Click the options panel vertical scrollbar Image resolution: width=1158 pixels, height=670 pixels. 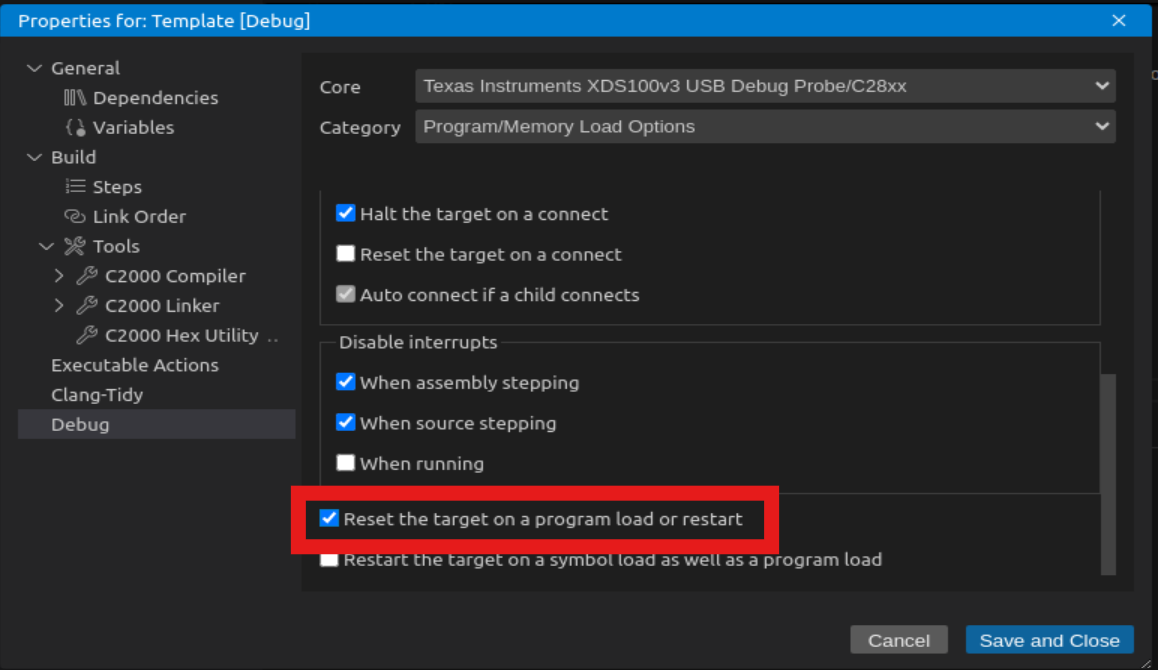click(x=1108, y=474)
